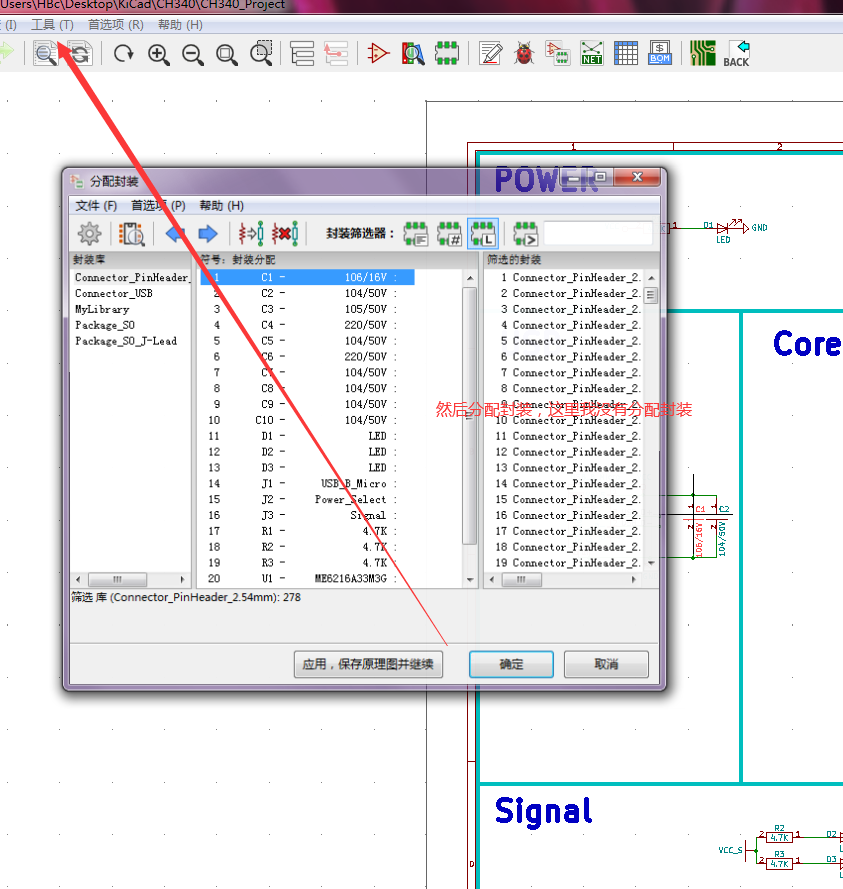Toggle filter by footprint keyword
Screen dimensions: 843x889
coord(417,233)
